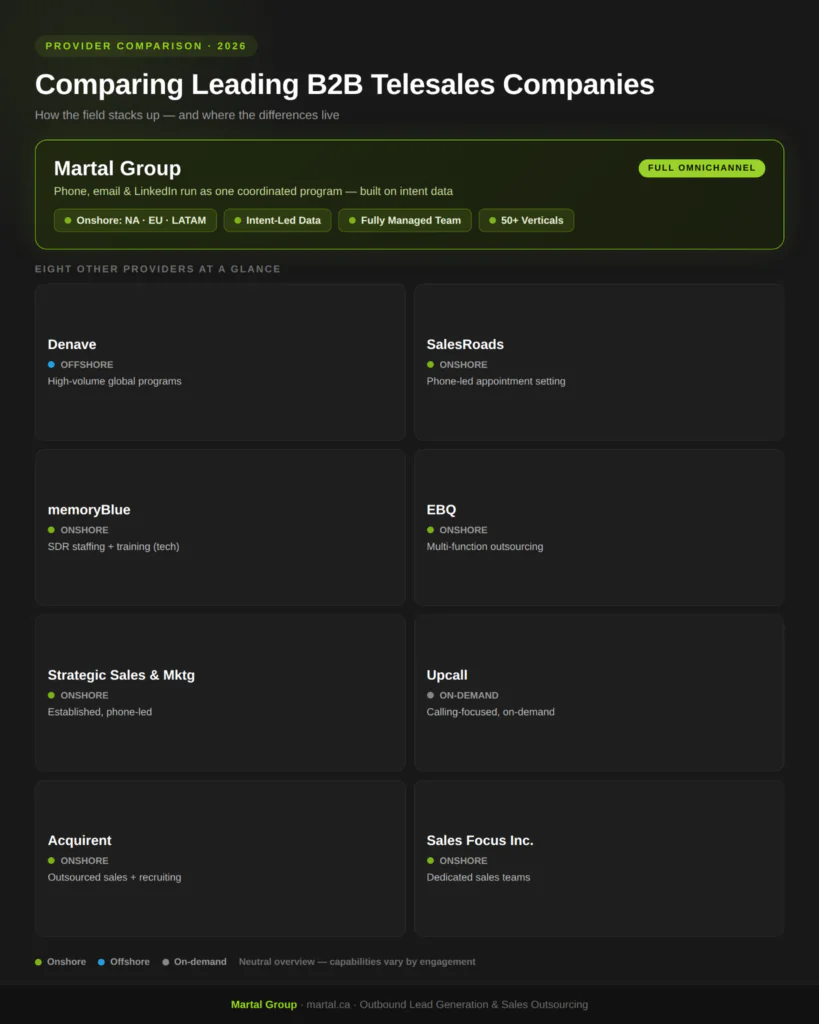Open the martal.ca link in footer
The height and width of the screenshot is (1024, 819).
tap(328, 1004)
